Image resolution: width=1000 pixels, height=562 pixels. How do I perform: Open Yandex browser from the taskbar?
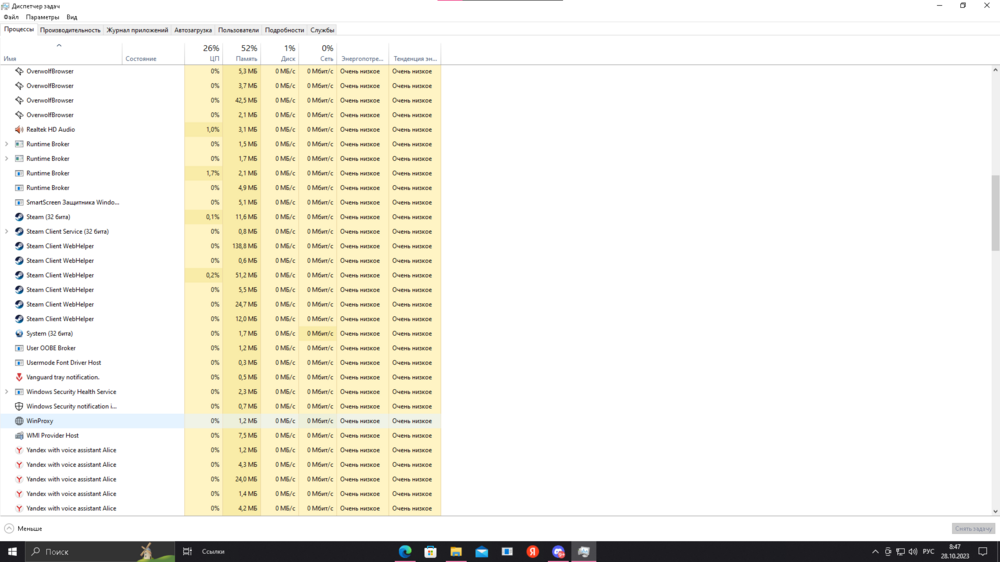533,552
